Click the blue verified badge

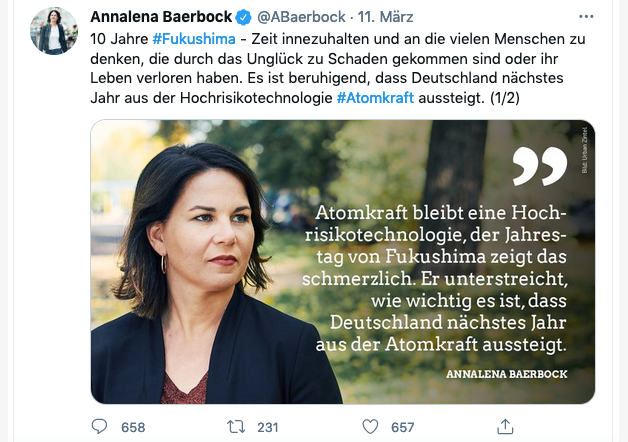[243, 17]
